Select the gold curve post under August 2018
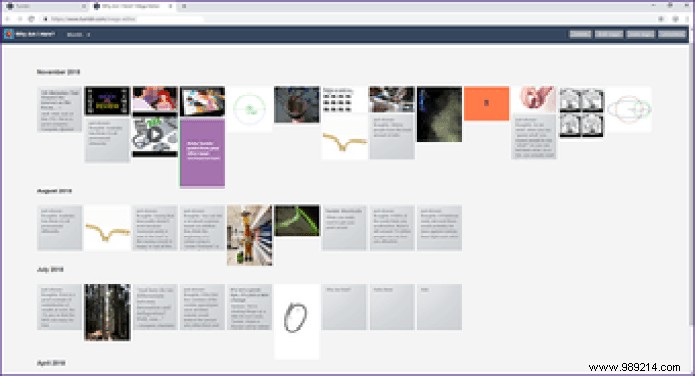Image resolution: width=695 pixels, height=376 pixels. click(107, 228)
